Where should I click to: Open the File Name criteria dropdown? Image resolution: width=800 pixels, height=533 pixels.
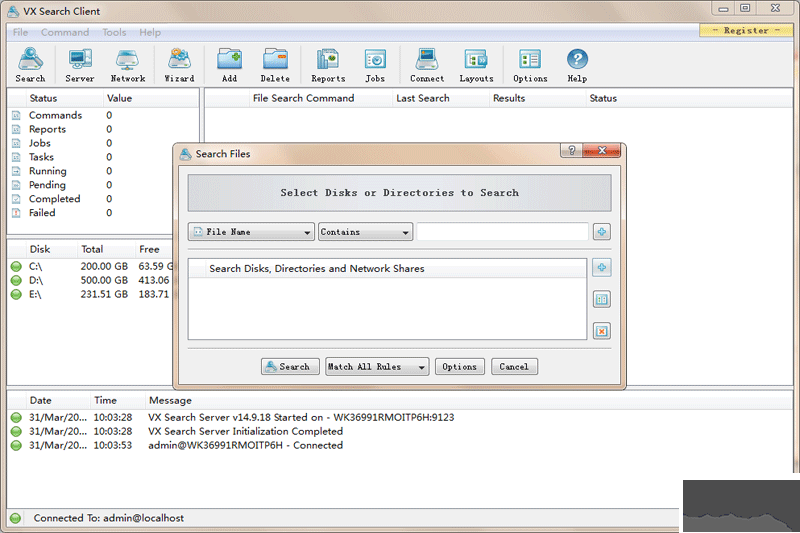click(x=251, y=232)
